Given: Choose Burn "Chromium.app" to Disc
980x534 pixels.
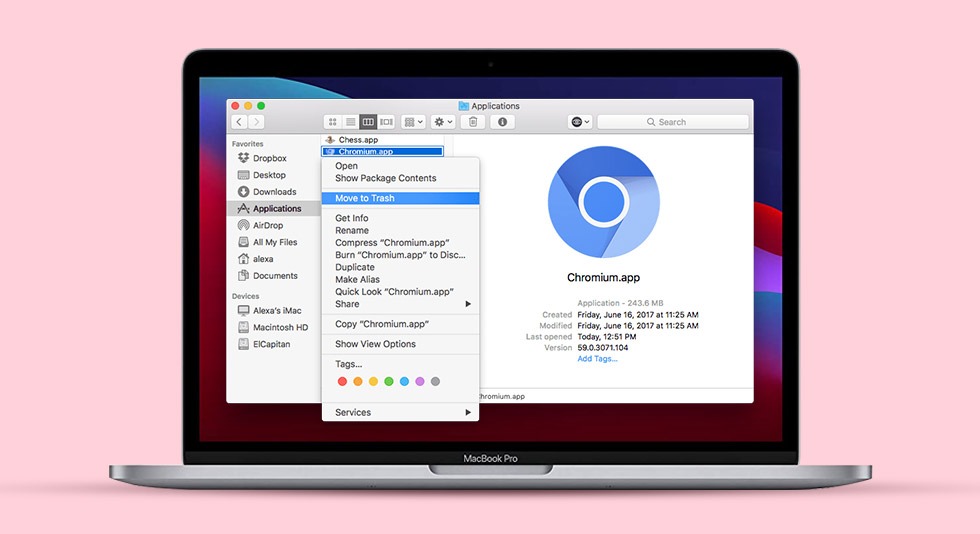Looking at the screenshot, I should tap(400, 255).
